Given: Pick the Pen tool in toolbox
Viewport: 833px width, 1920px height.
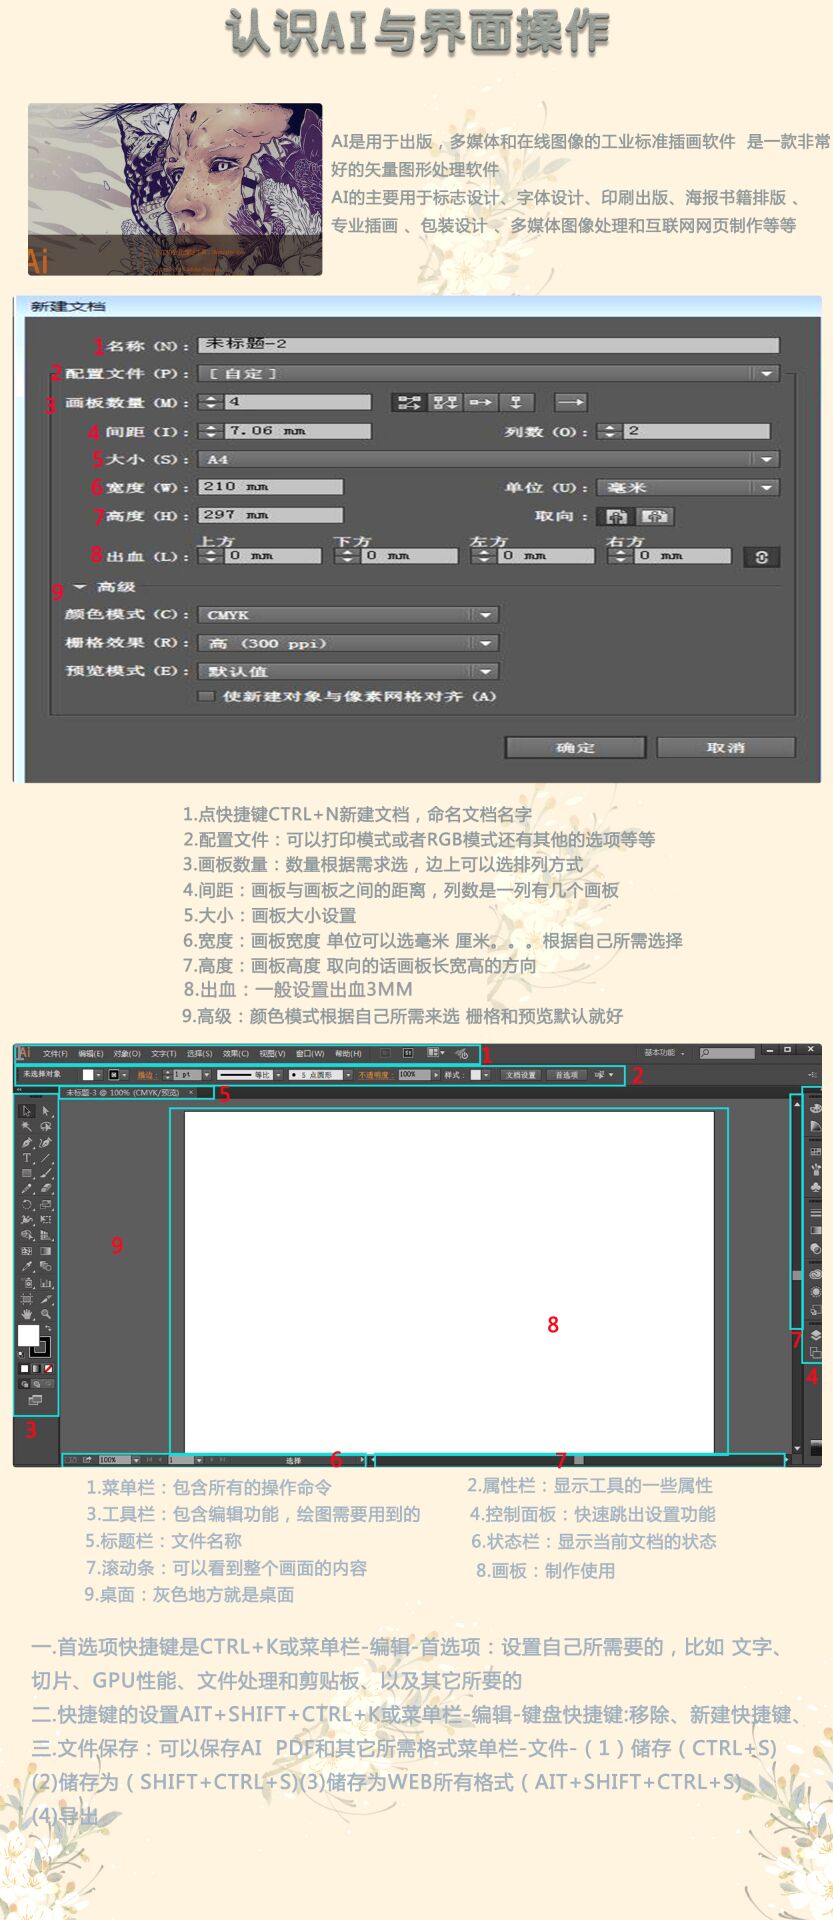Looking at the screenshot, I should coord(27,1142).
